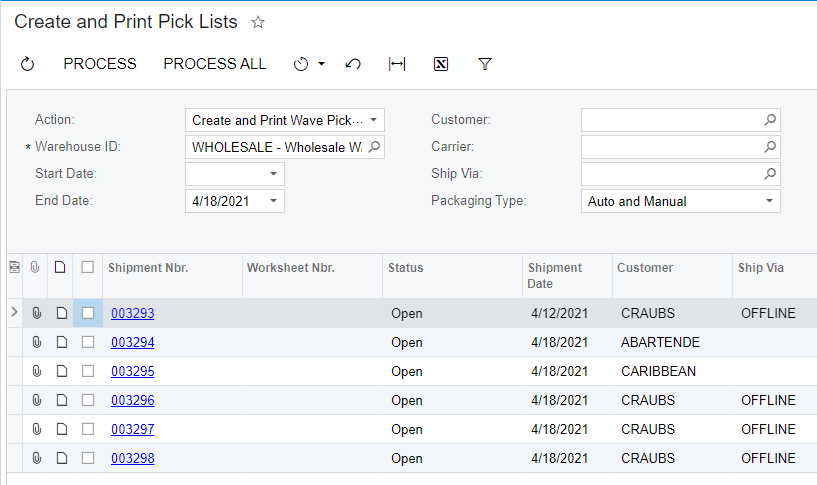
Task: Open the End Date calendar dropdown
Action: [x=273, y=201]
